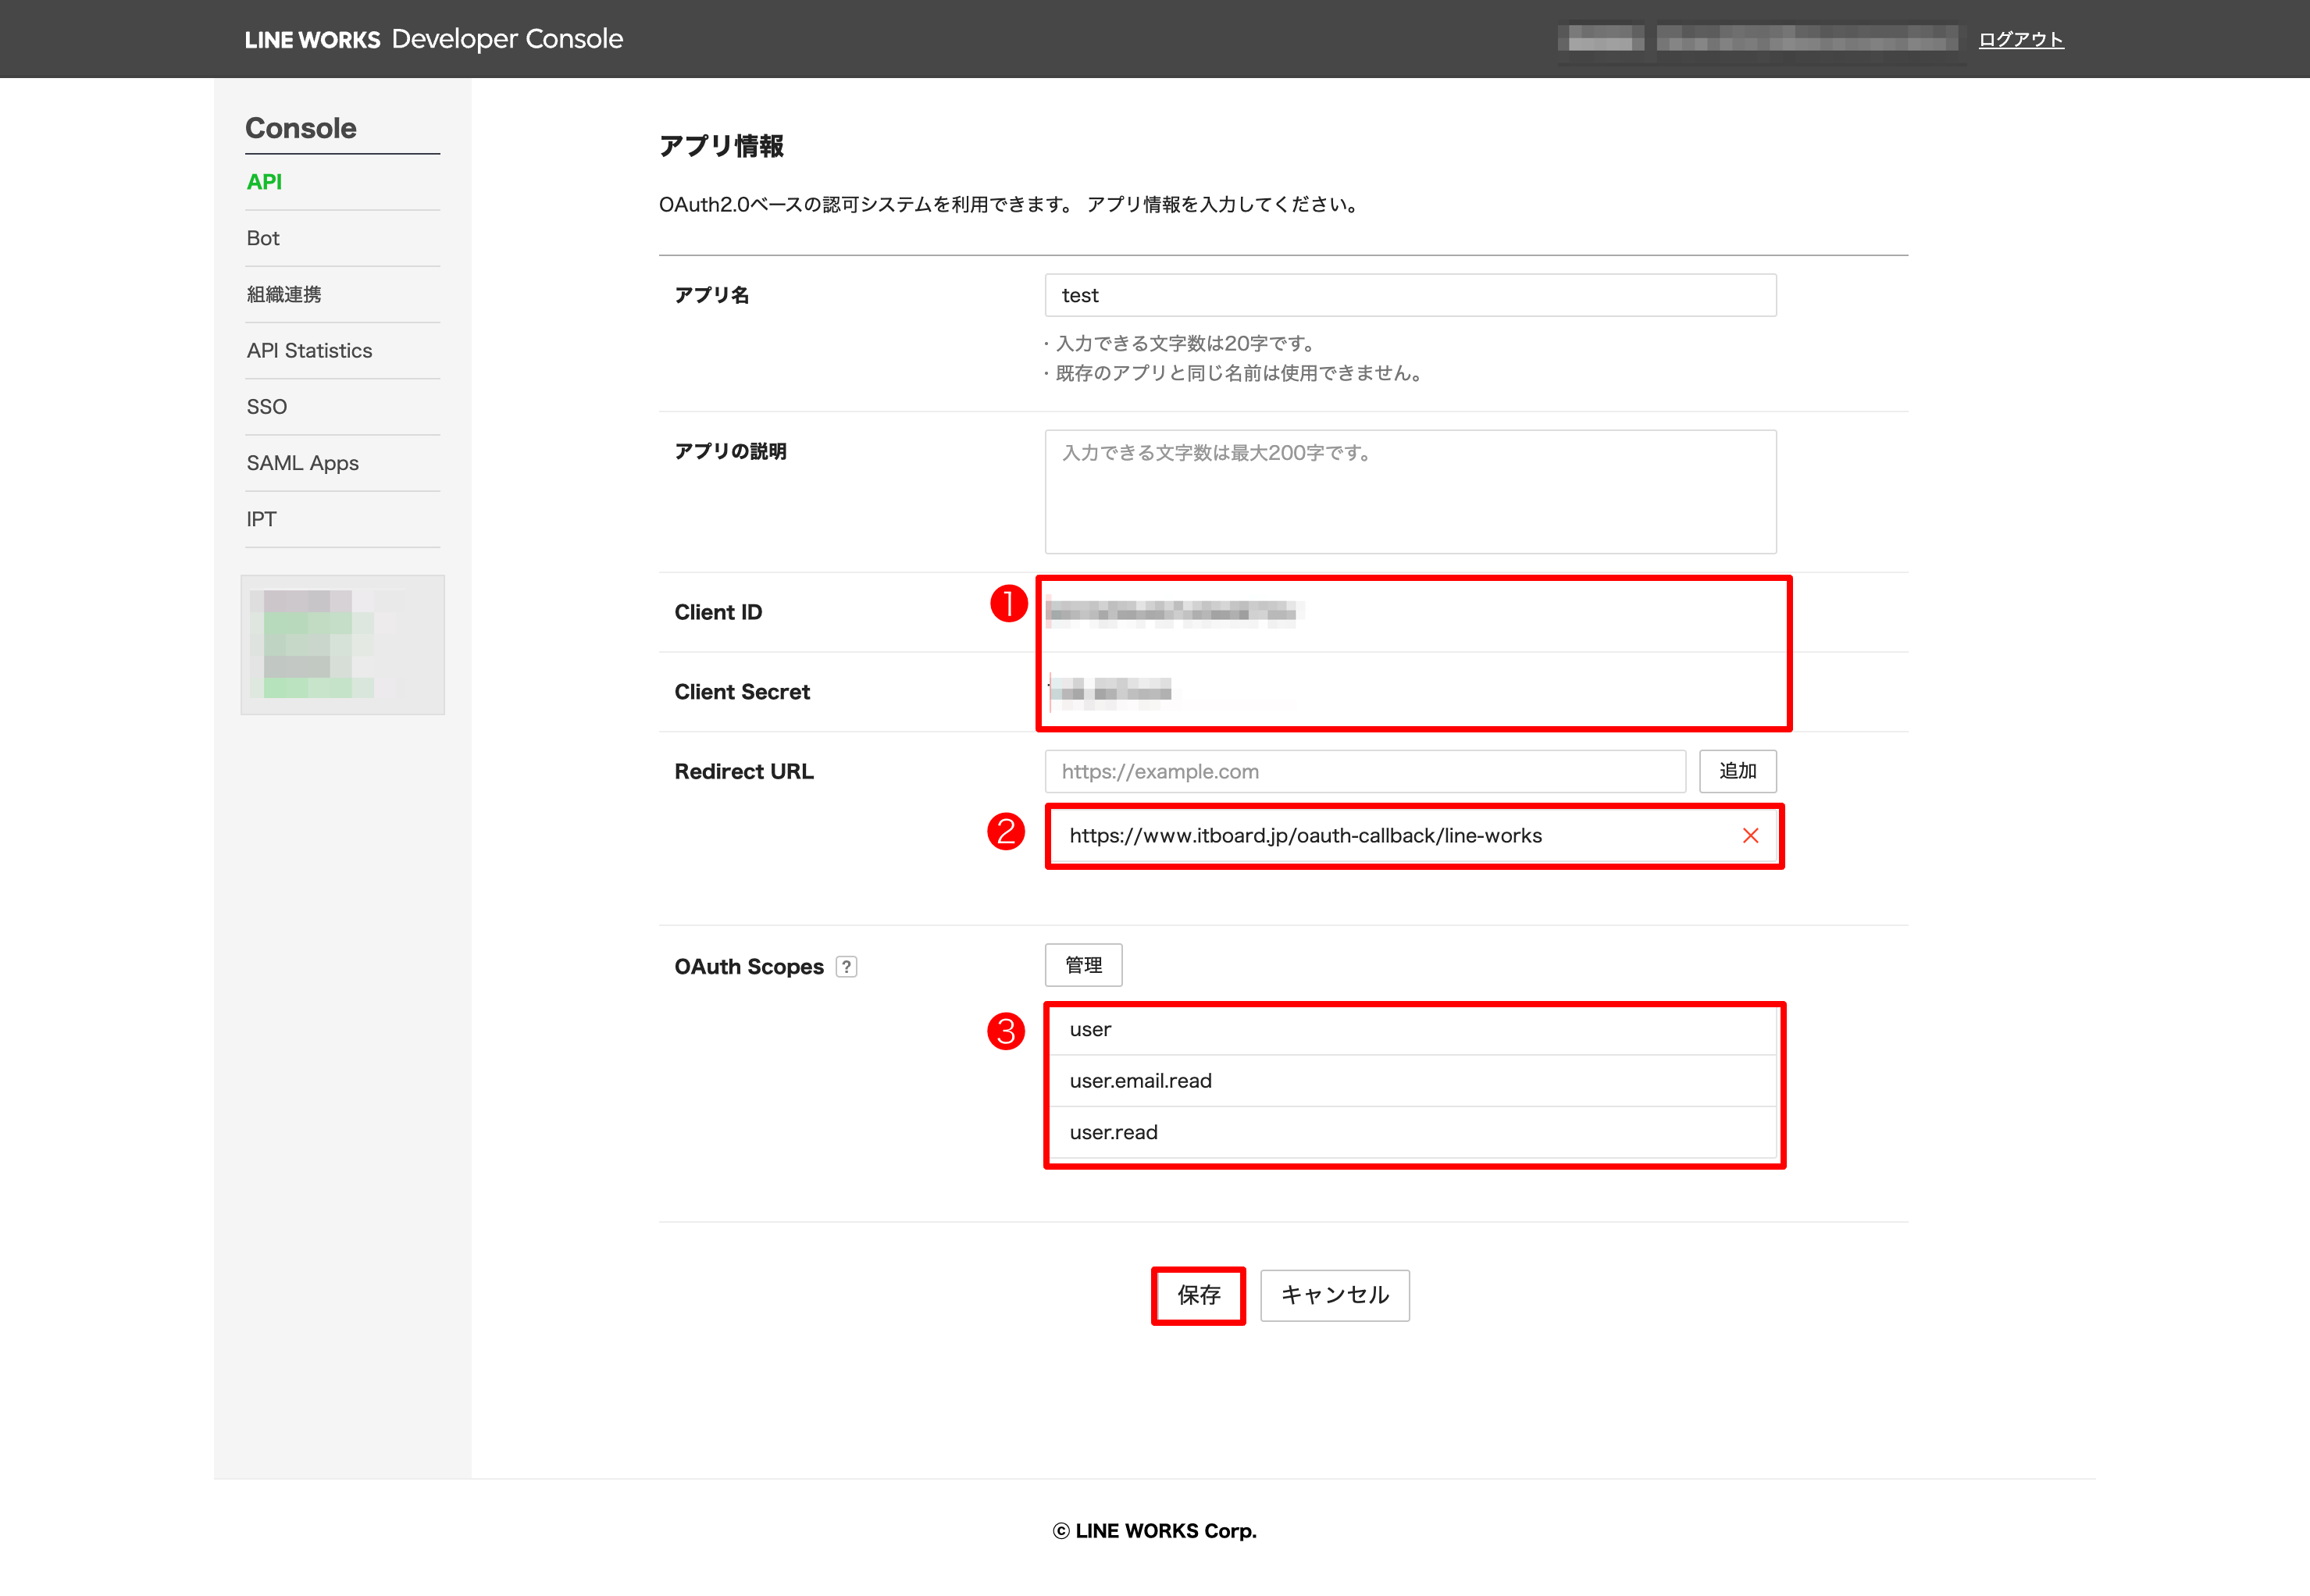Viewport: 2310px width, 1596px height.
Task: Select SSO in the Console sidebar
Action: tap(267, 407)
